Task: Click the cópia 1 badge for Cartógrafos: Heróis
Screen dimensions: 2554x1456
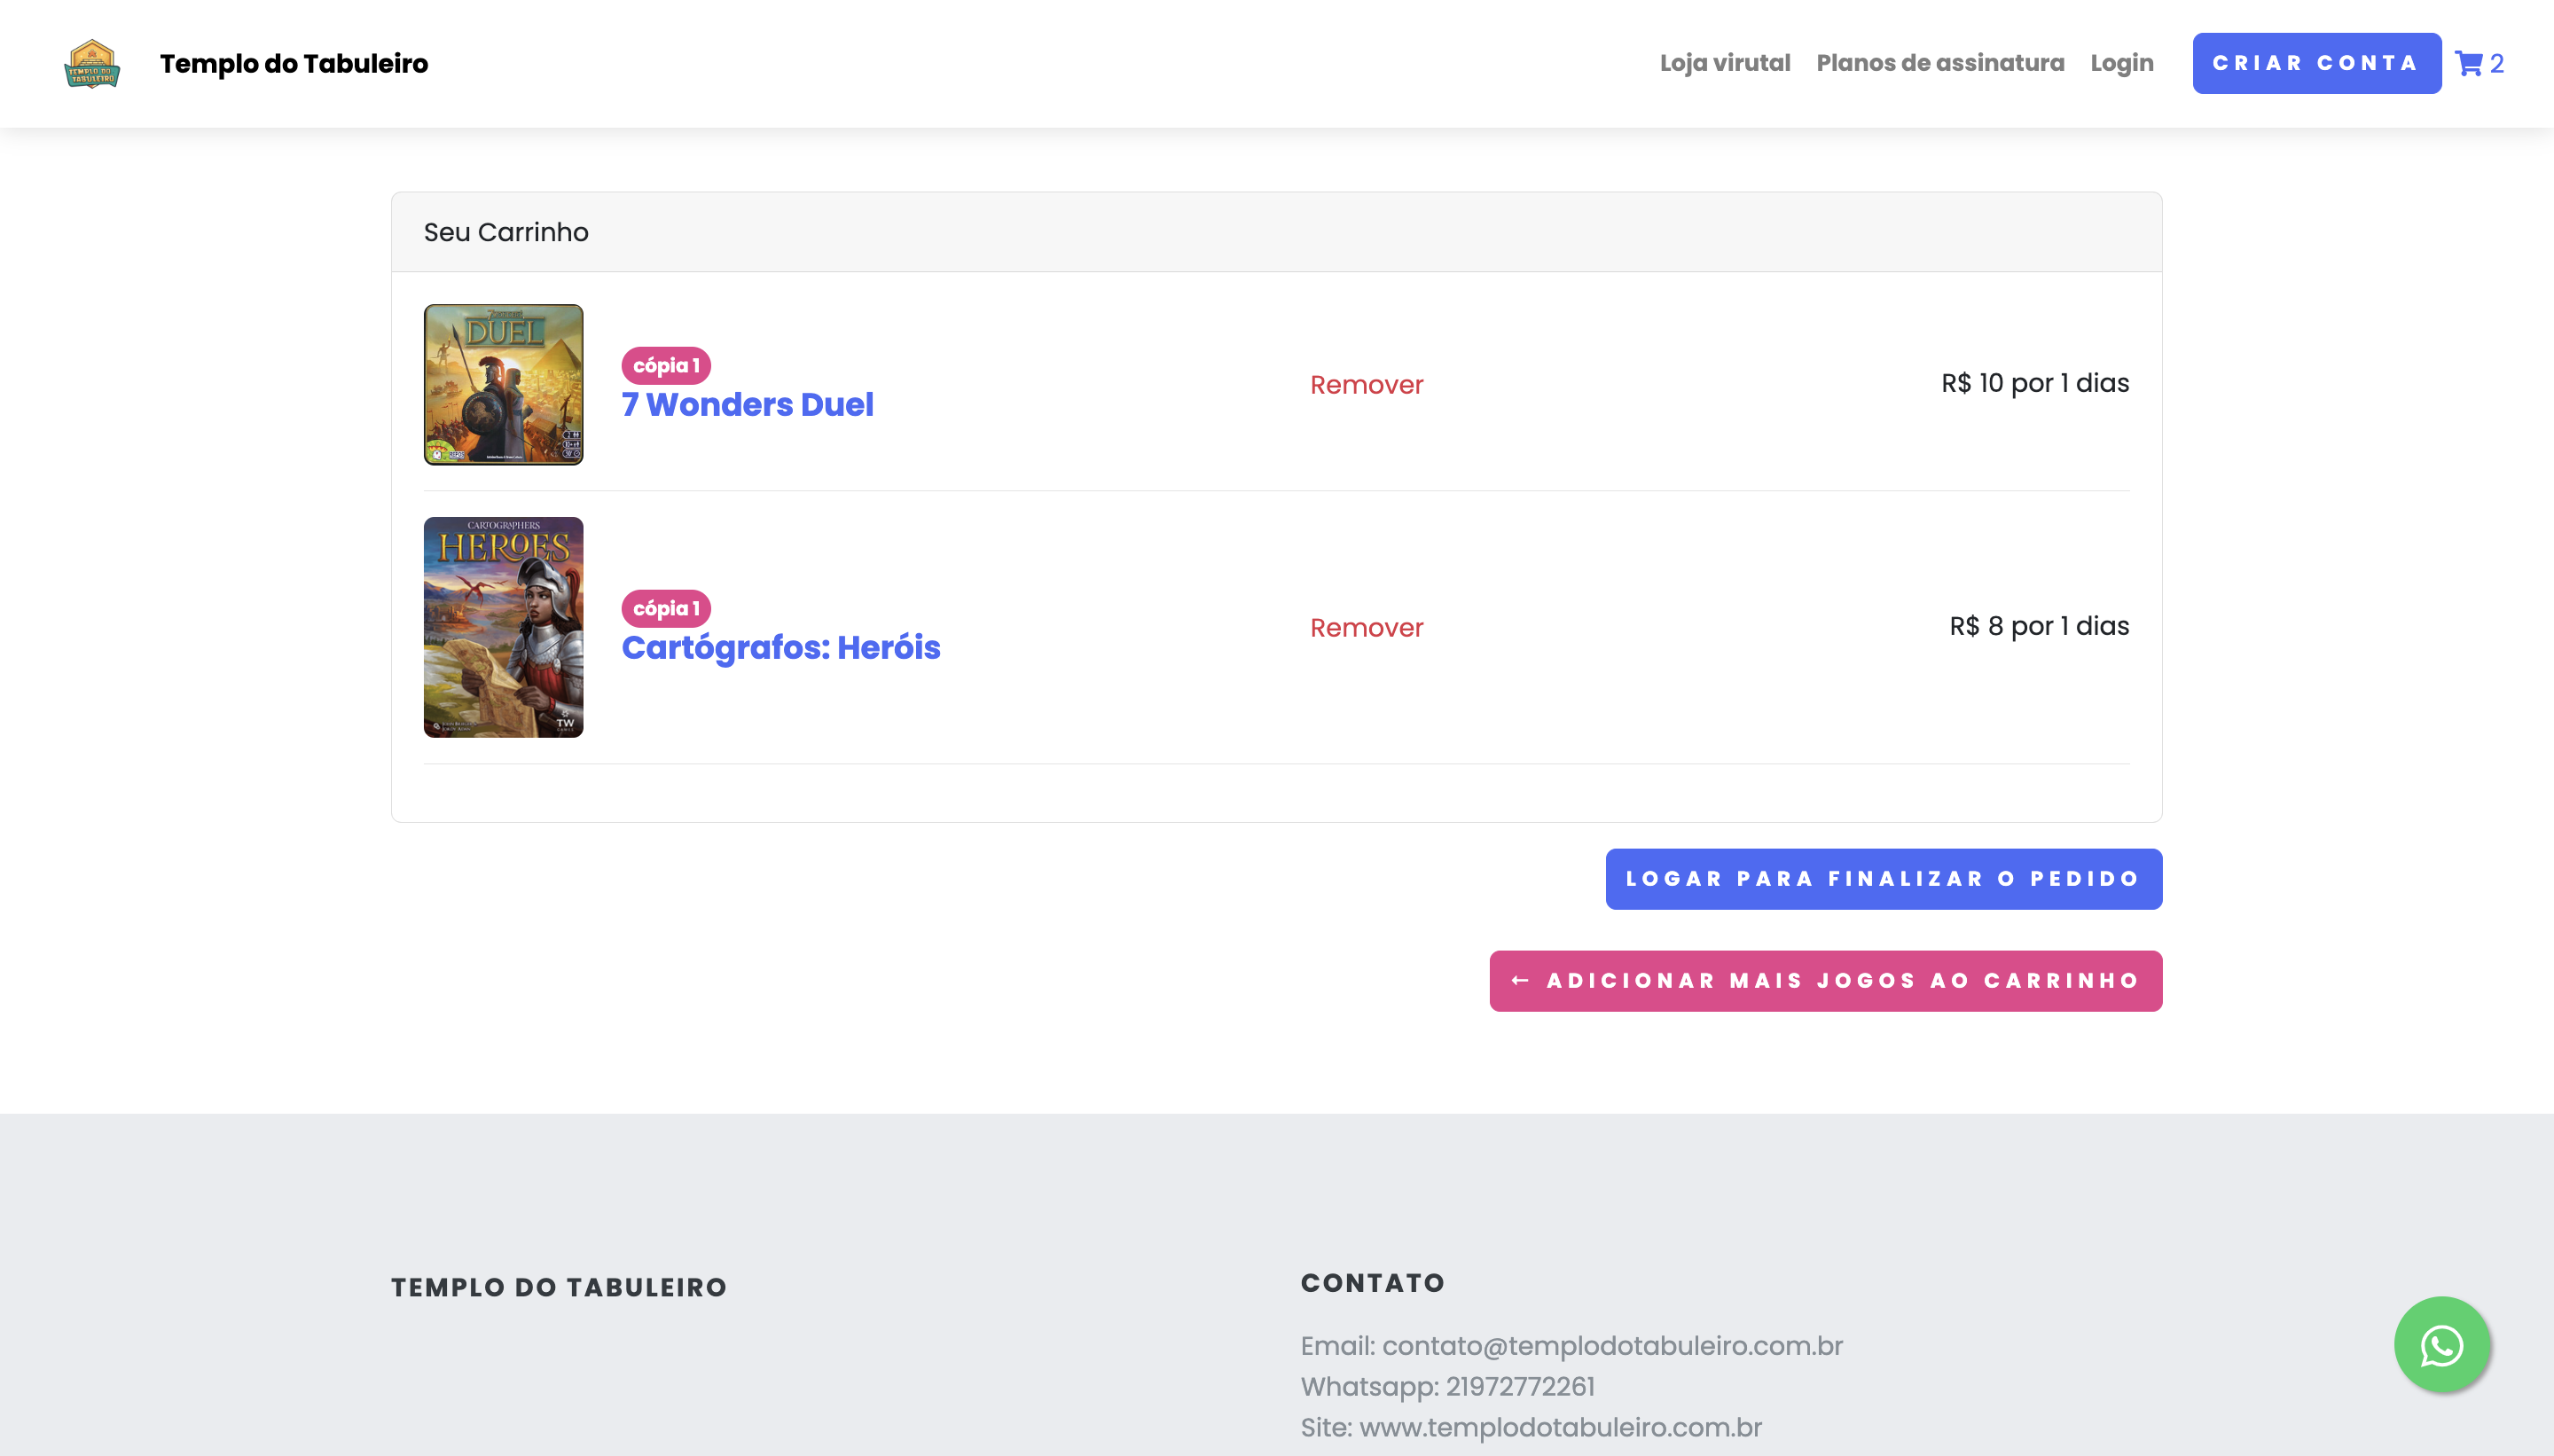Action: pos(666,608)
